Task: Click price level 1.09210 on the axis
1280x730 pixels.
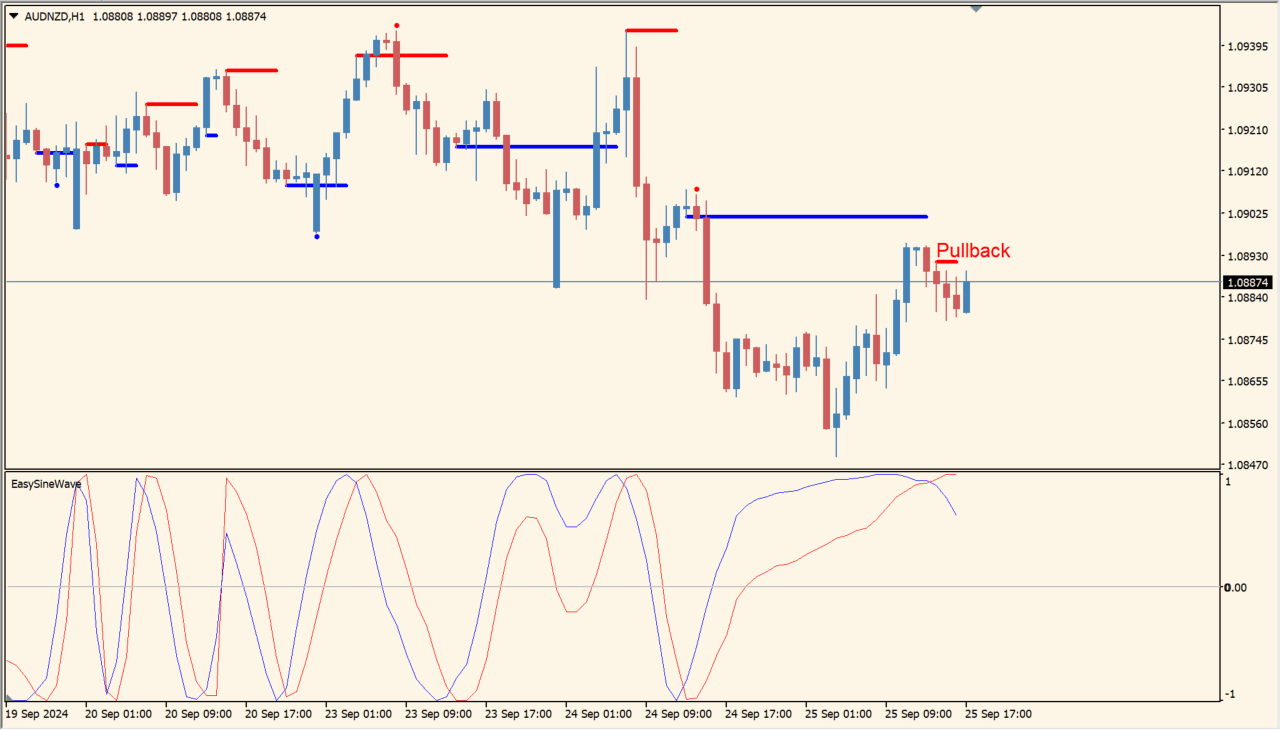Action: coord(1247,130)
